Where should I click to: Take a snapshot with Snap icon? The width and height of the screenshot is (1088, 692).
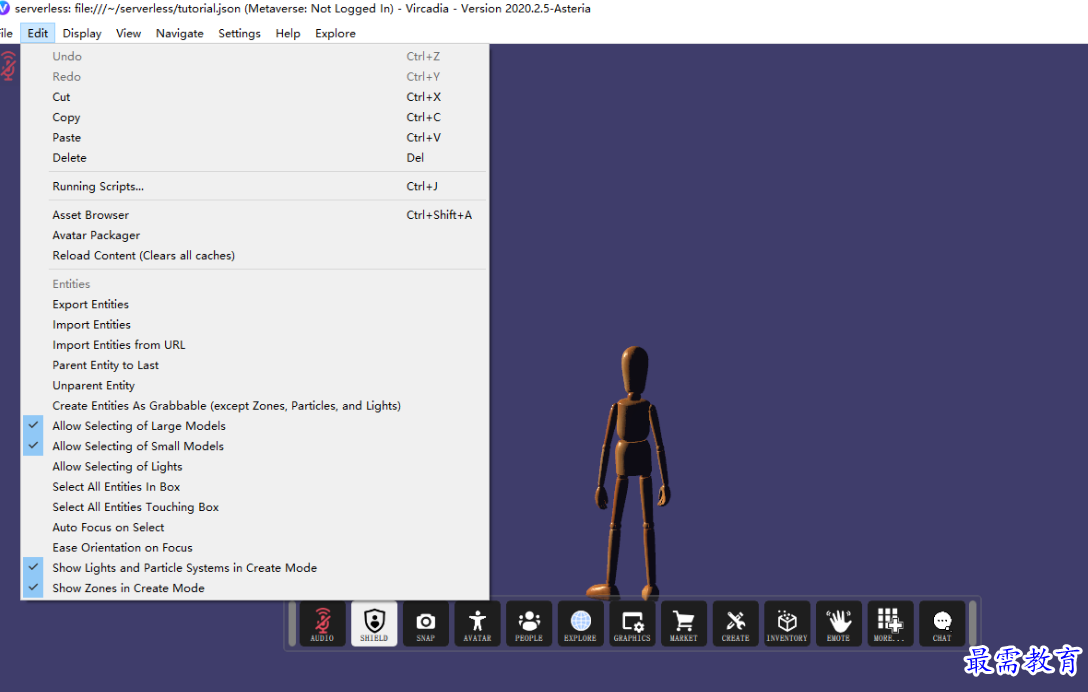coord(425,623)
